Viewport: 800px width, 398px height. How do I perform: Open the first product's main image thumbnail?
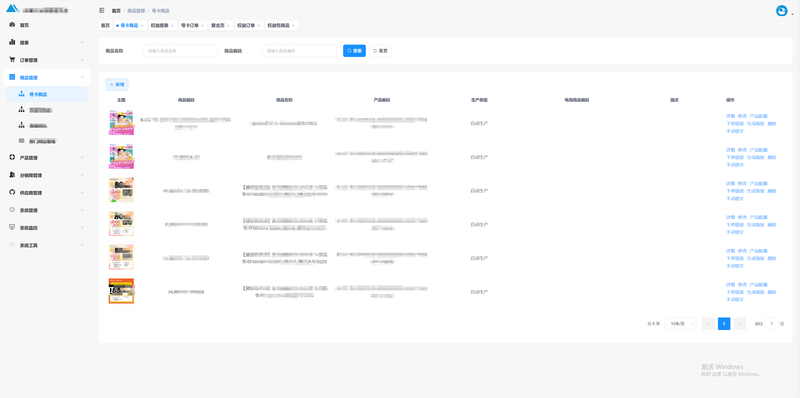[x=121, y=122]
